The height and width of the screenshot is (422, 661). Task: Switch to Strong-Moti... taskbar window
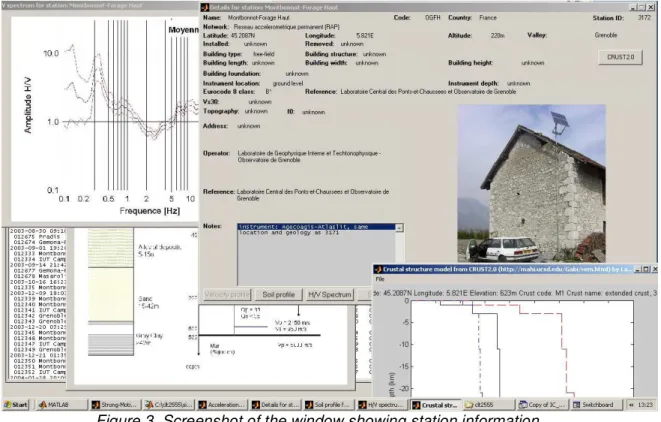pyautogui.click(x=115, y=405)
